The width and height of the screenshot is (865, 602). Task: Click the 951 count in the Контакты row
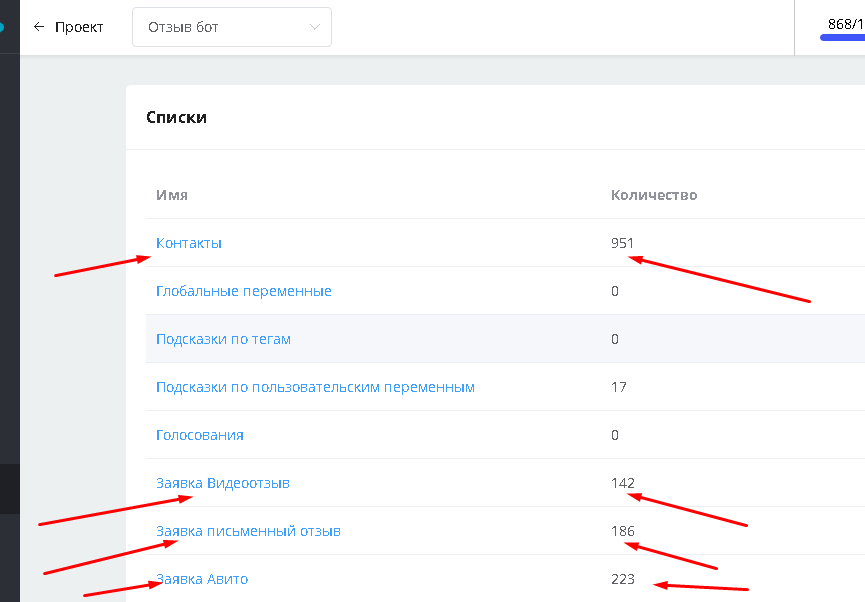tap(622, 243)
